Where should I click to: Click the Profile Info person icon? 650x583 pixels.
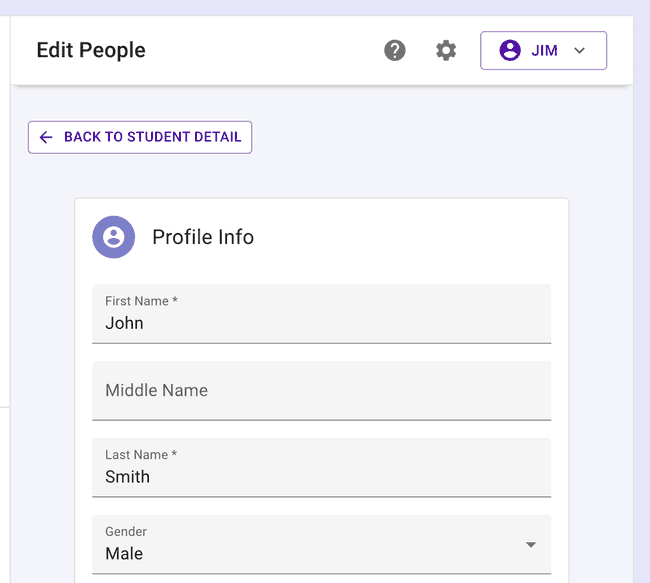114,237
